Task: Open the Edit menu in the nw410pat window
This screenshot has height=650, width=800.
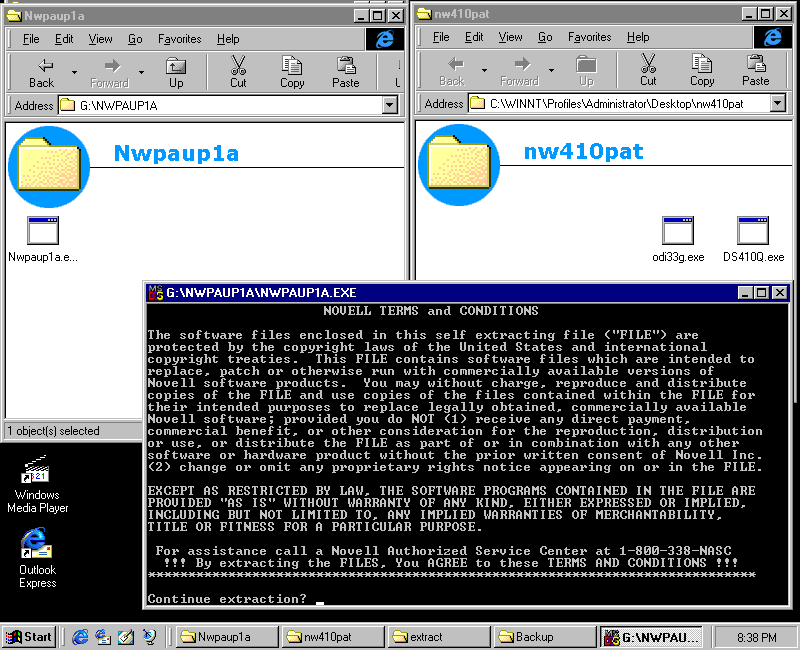Action: [474, 37]
